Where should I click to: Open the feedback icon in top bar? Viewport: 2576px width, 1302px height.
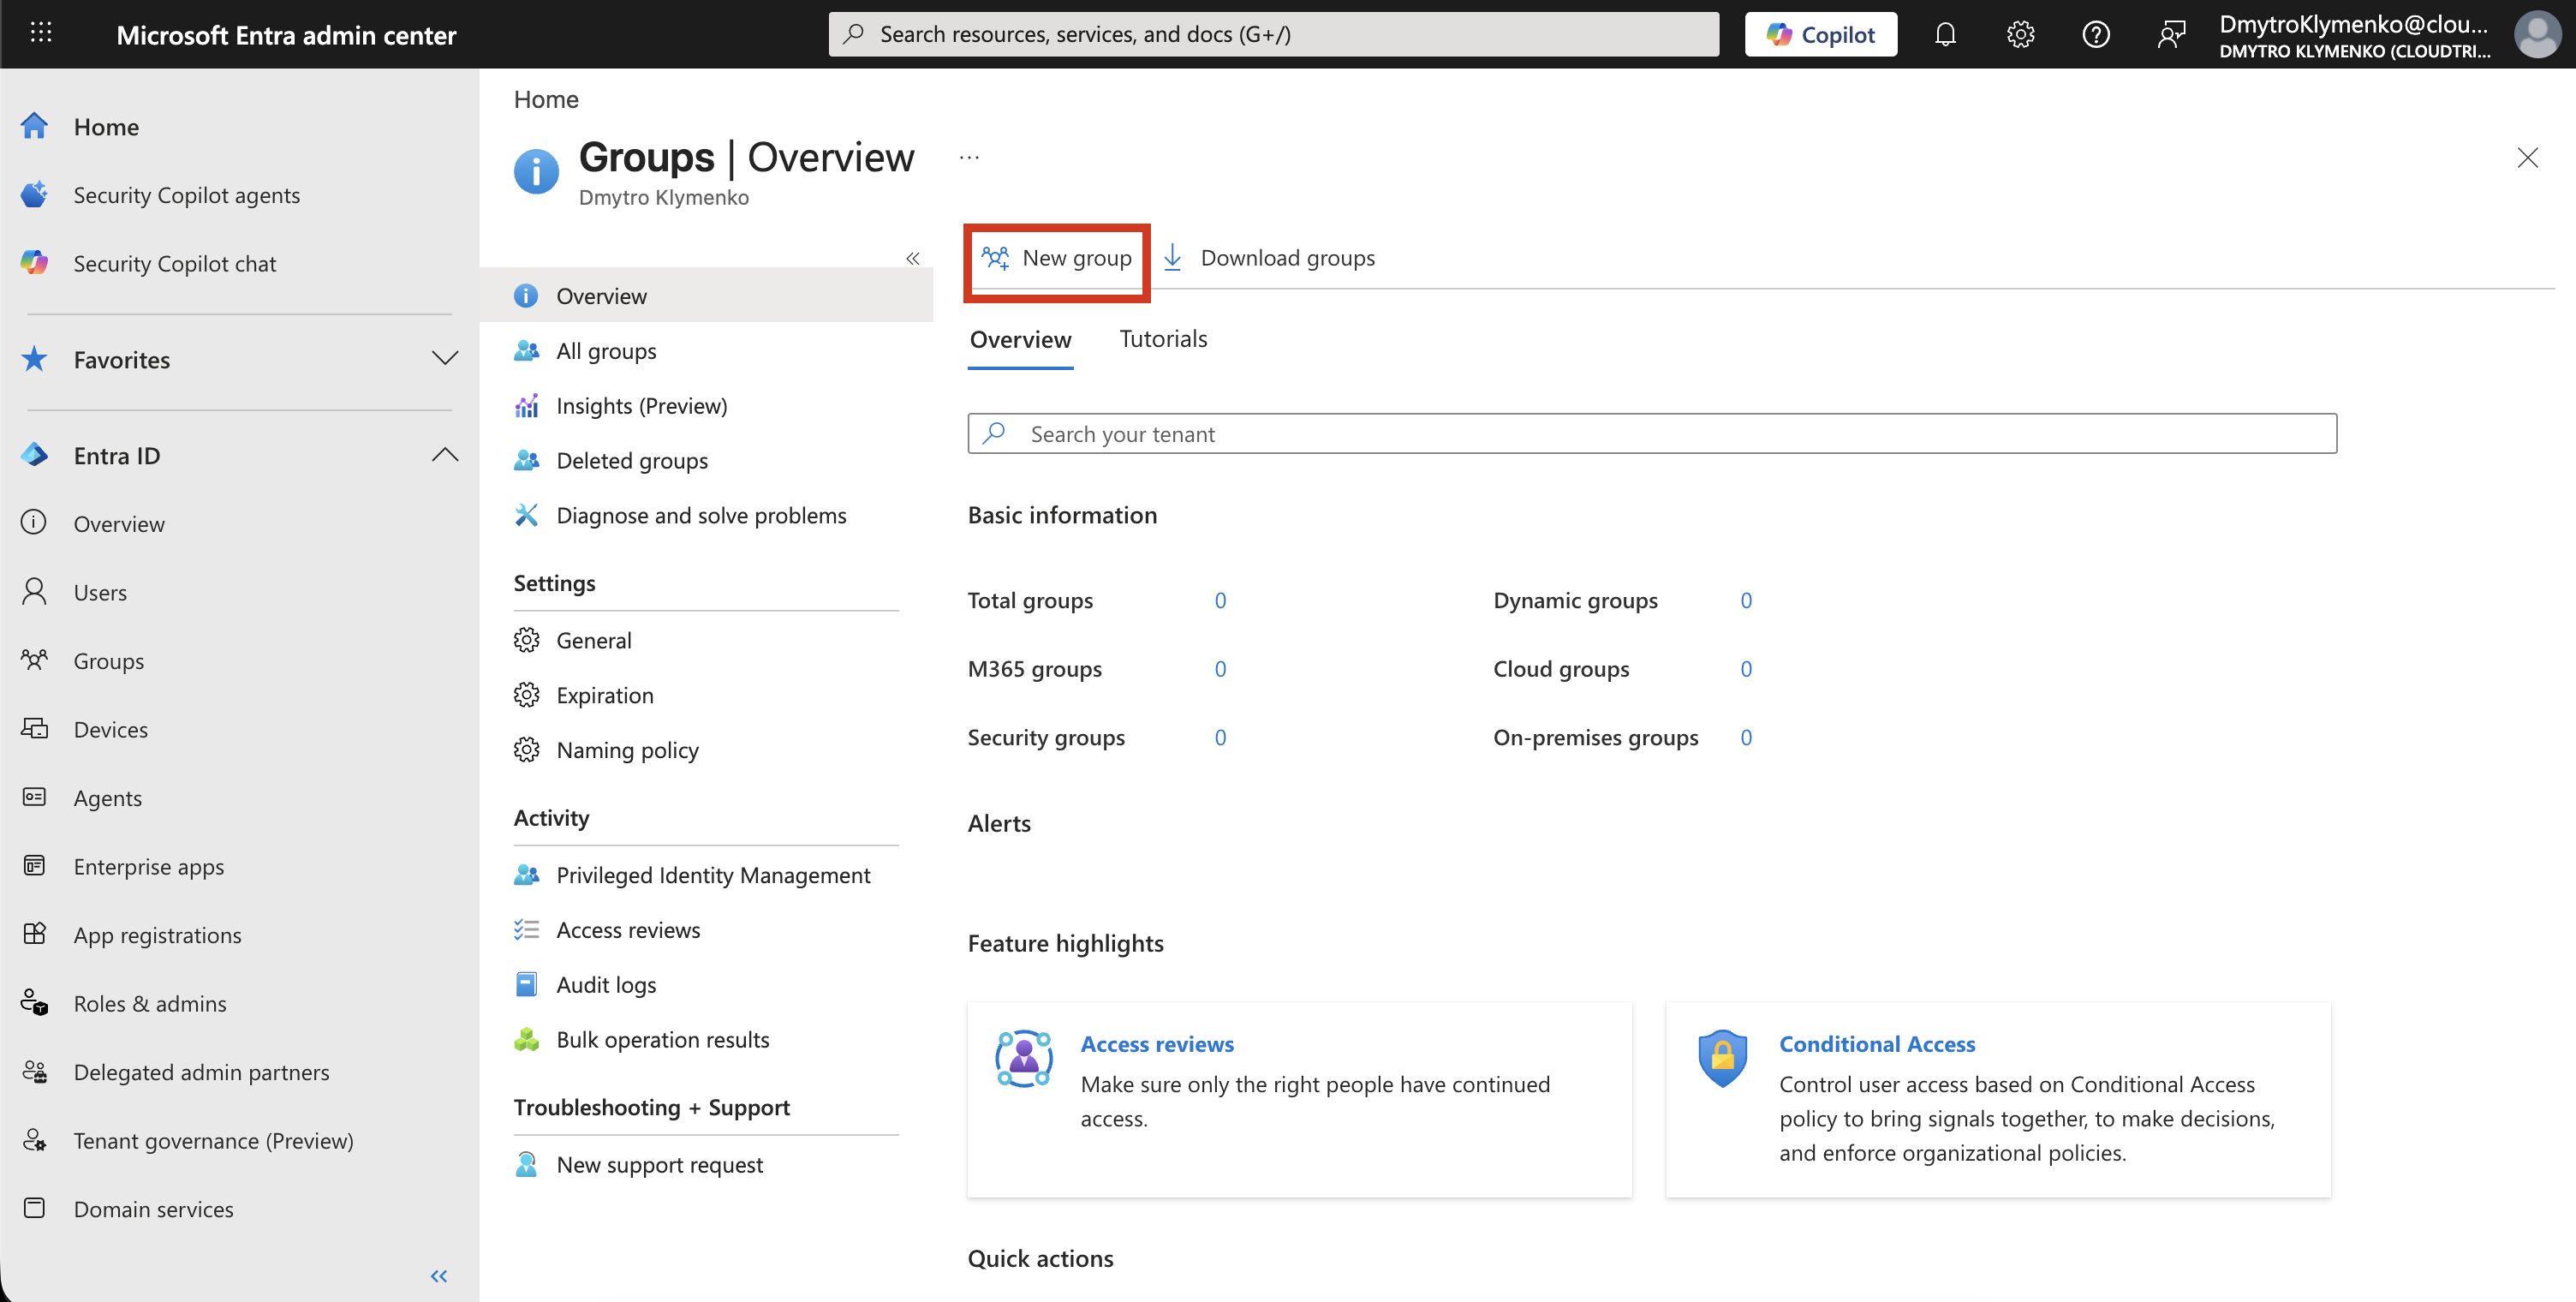pos(2171,34)
